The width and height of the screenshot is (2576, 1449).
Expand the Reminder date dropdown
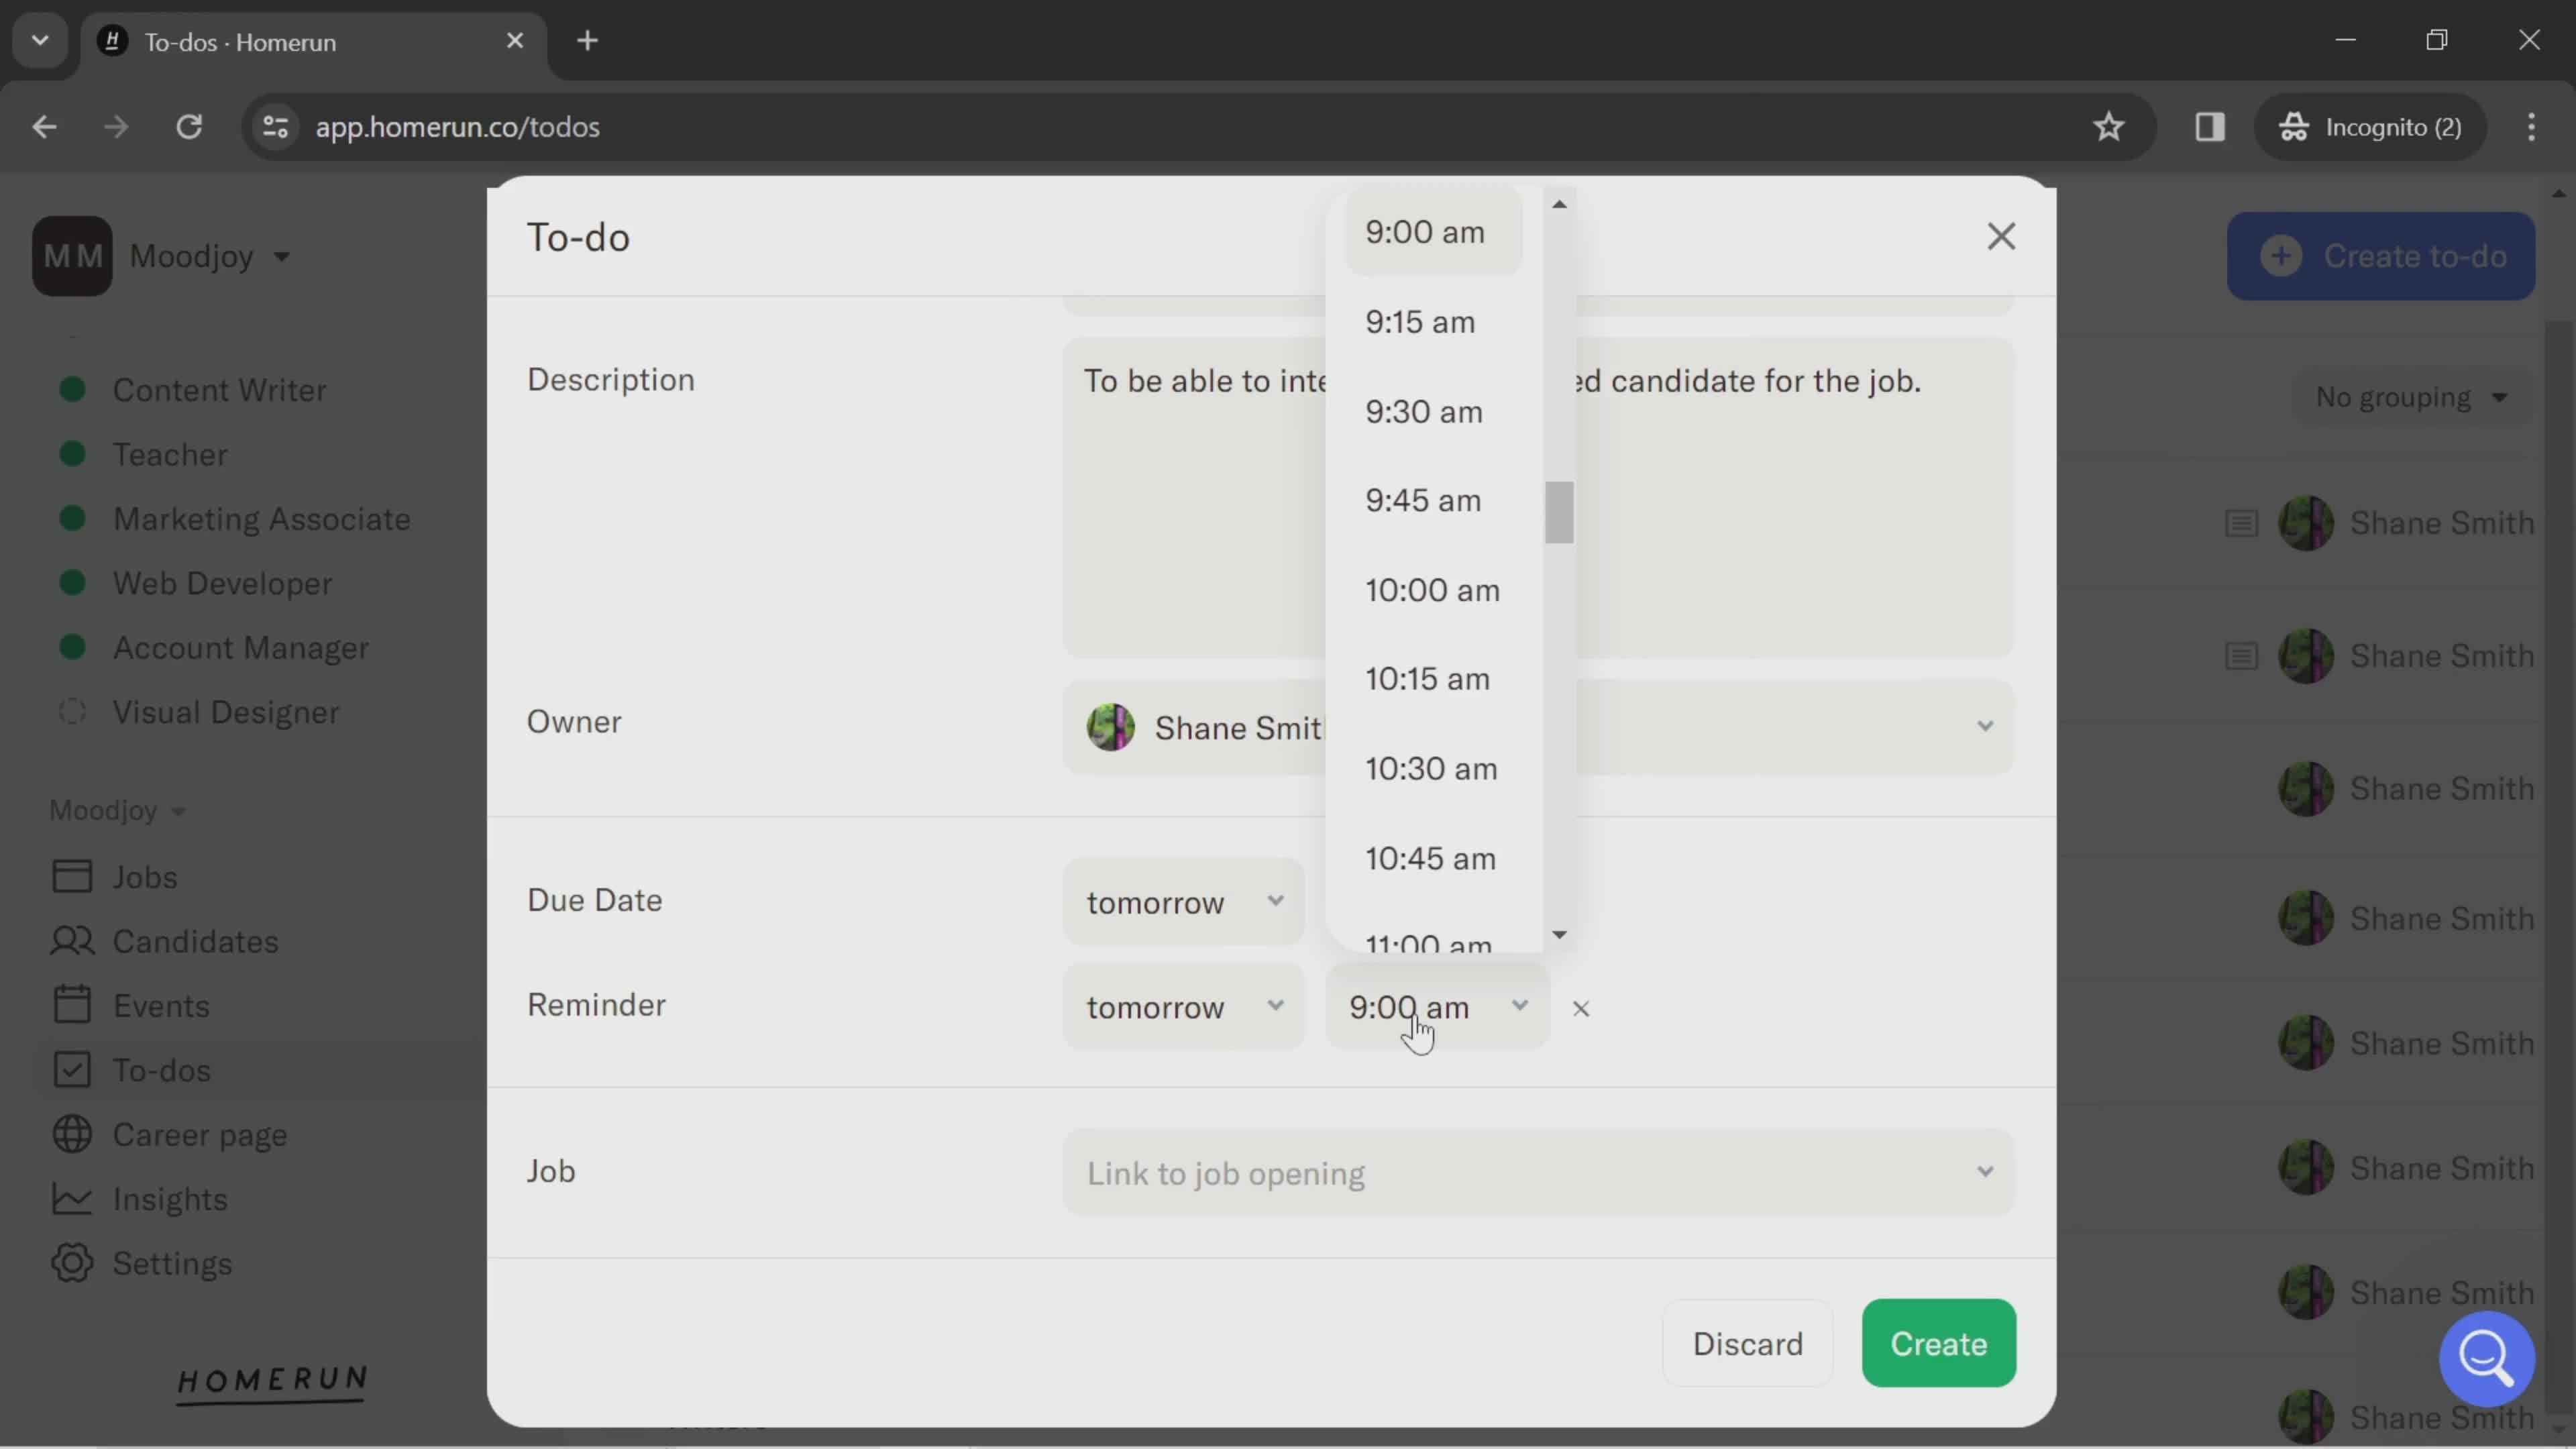pos(1180,1005)
